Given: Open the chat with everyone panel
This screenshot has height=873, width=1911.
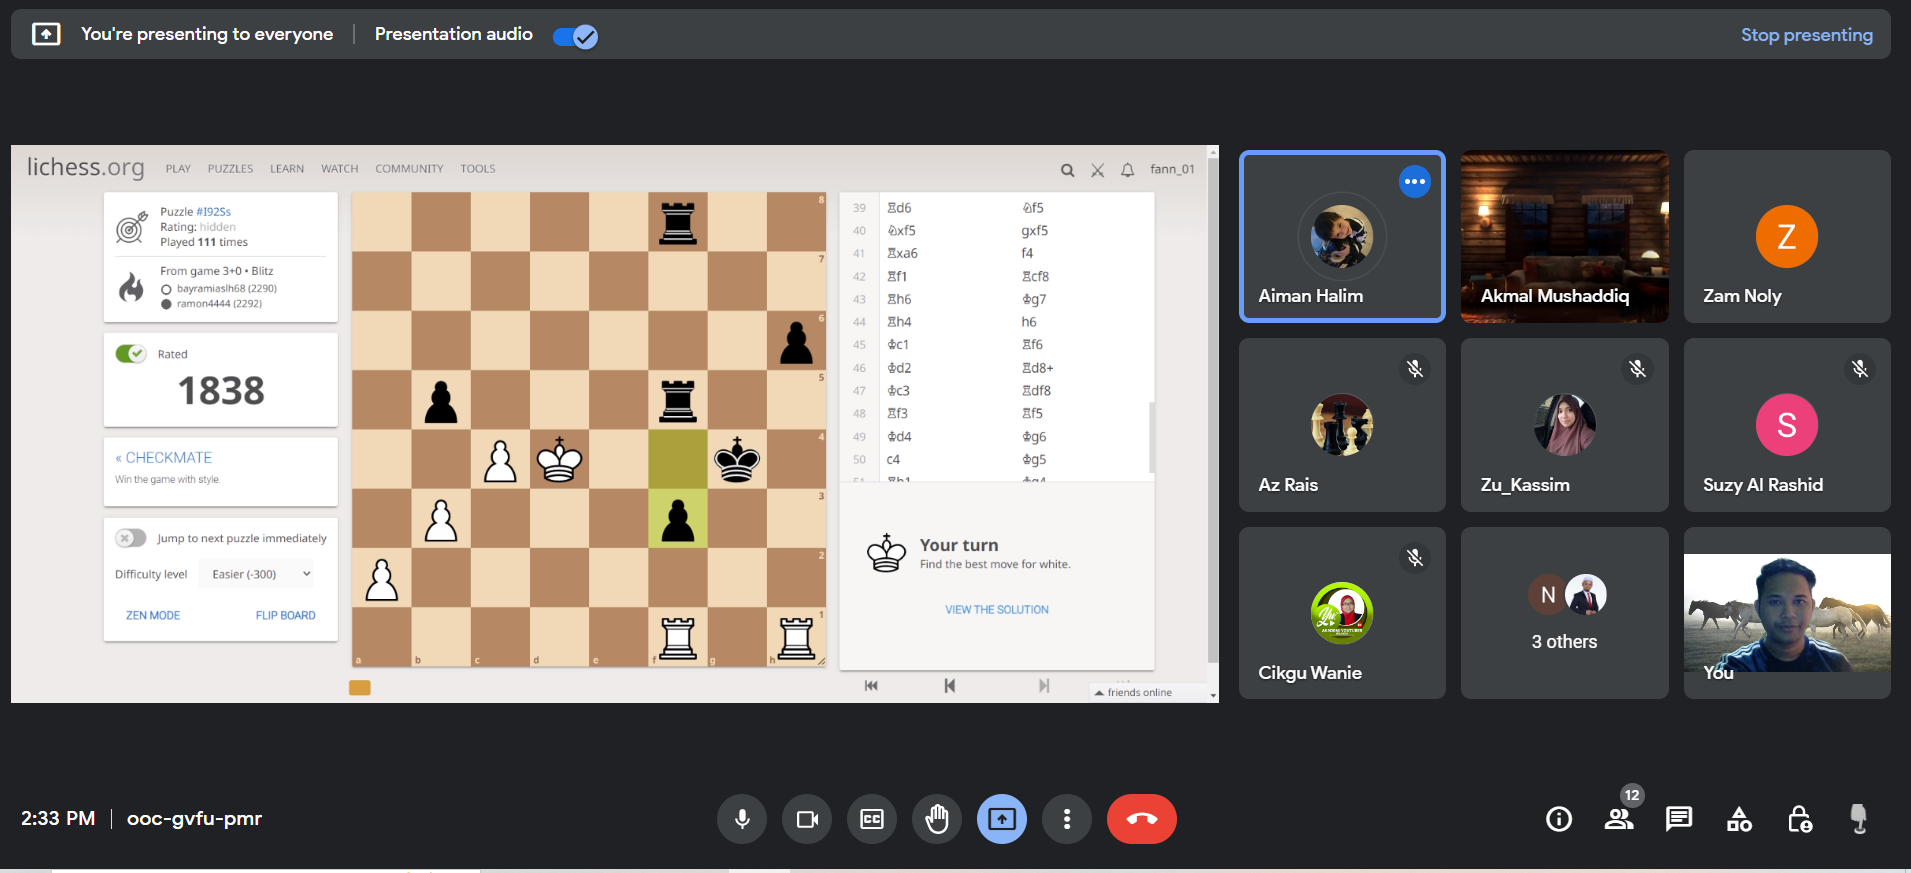Looking at the screenshot, I should pos(1679,819).
